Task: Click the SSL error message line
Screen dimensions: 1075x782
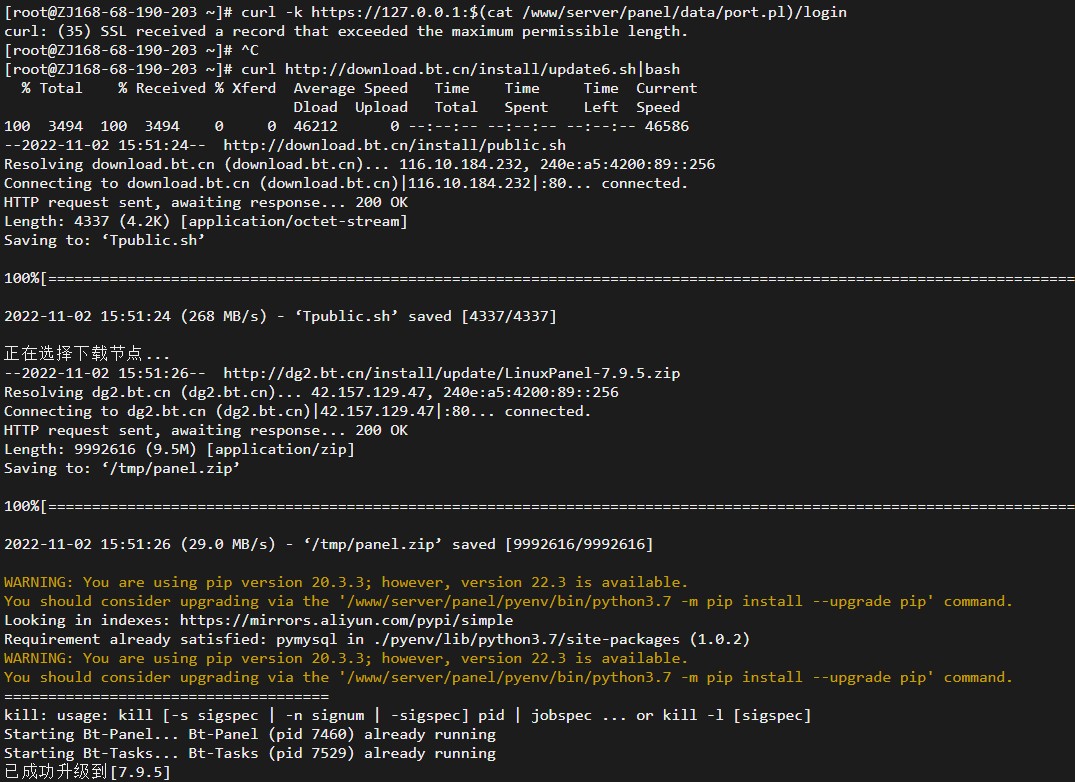Action: [x=346, y=32]
